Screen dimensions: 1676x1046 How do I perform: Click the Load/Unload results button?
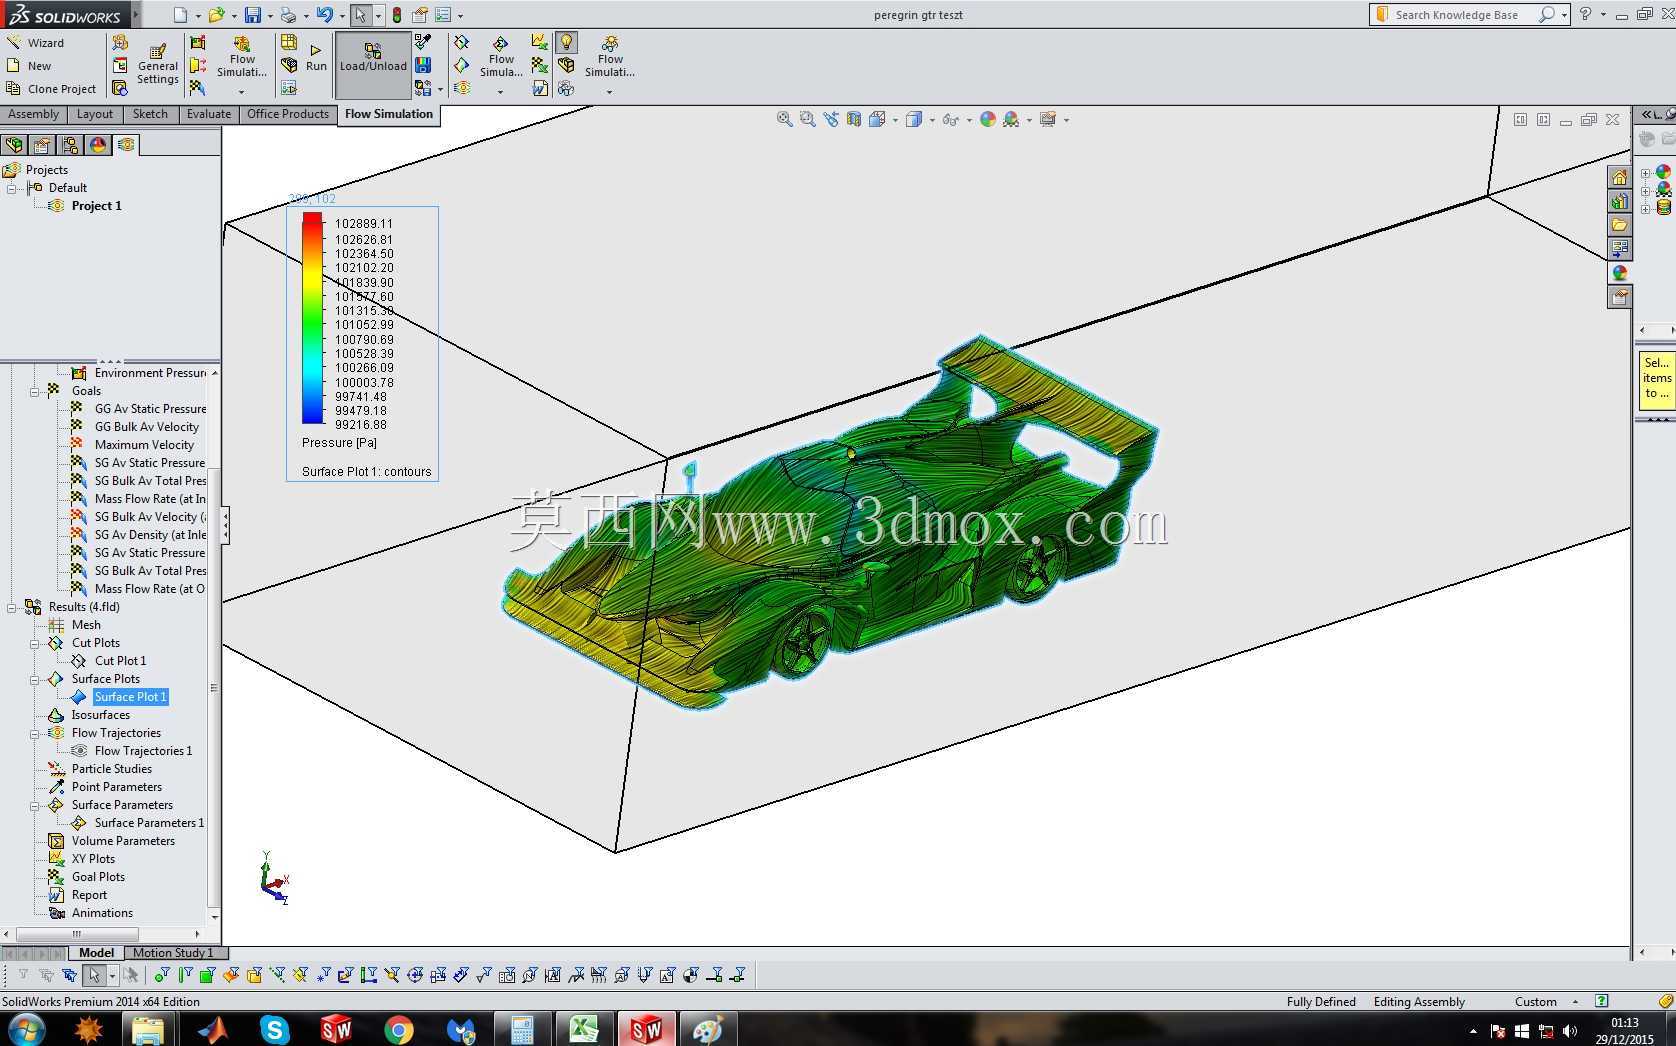(373, 65)
